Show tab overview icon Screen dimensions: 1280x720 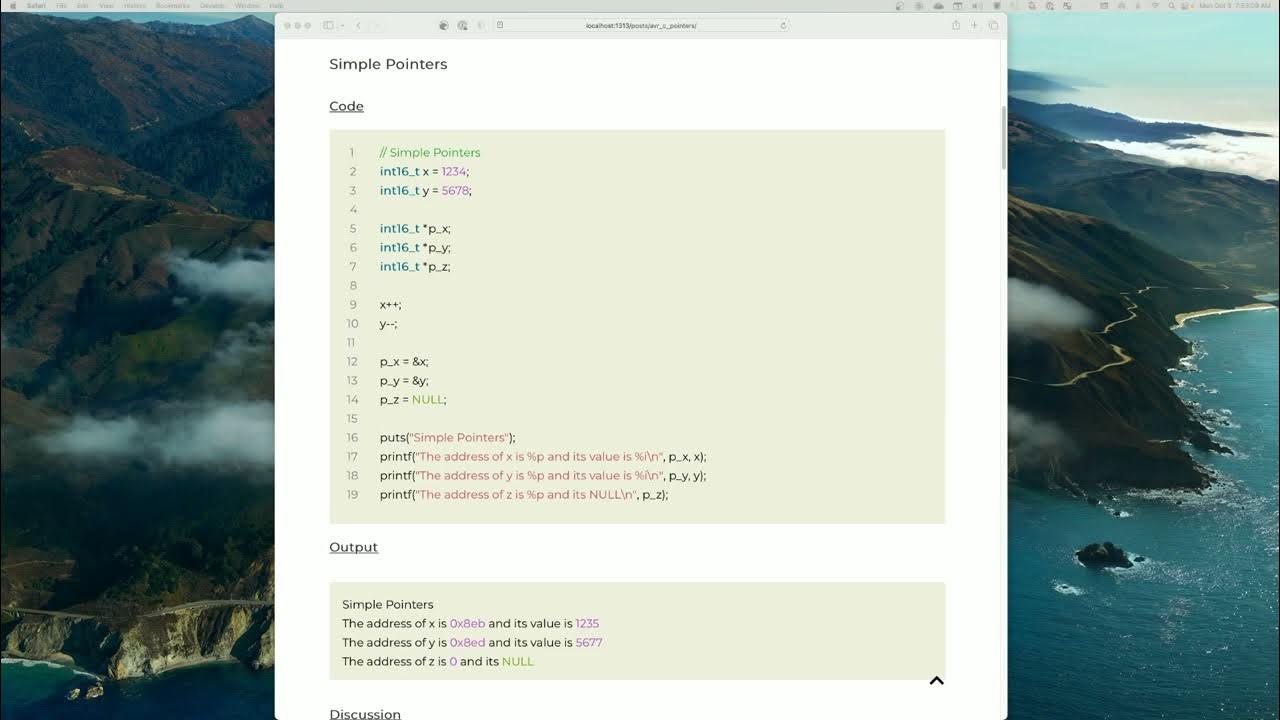[993, 25]
